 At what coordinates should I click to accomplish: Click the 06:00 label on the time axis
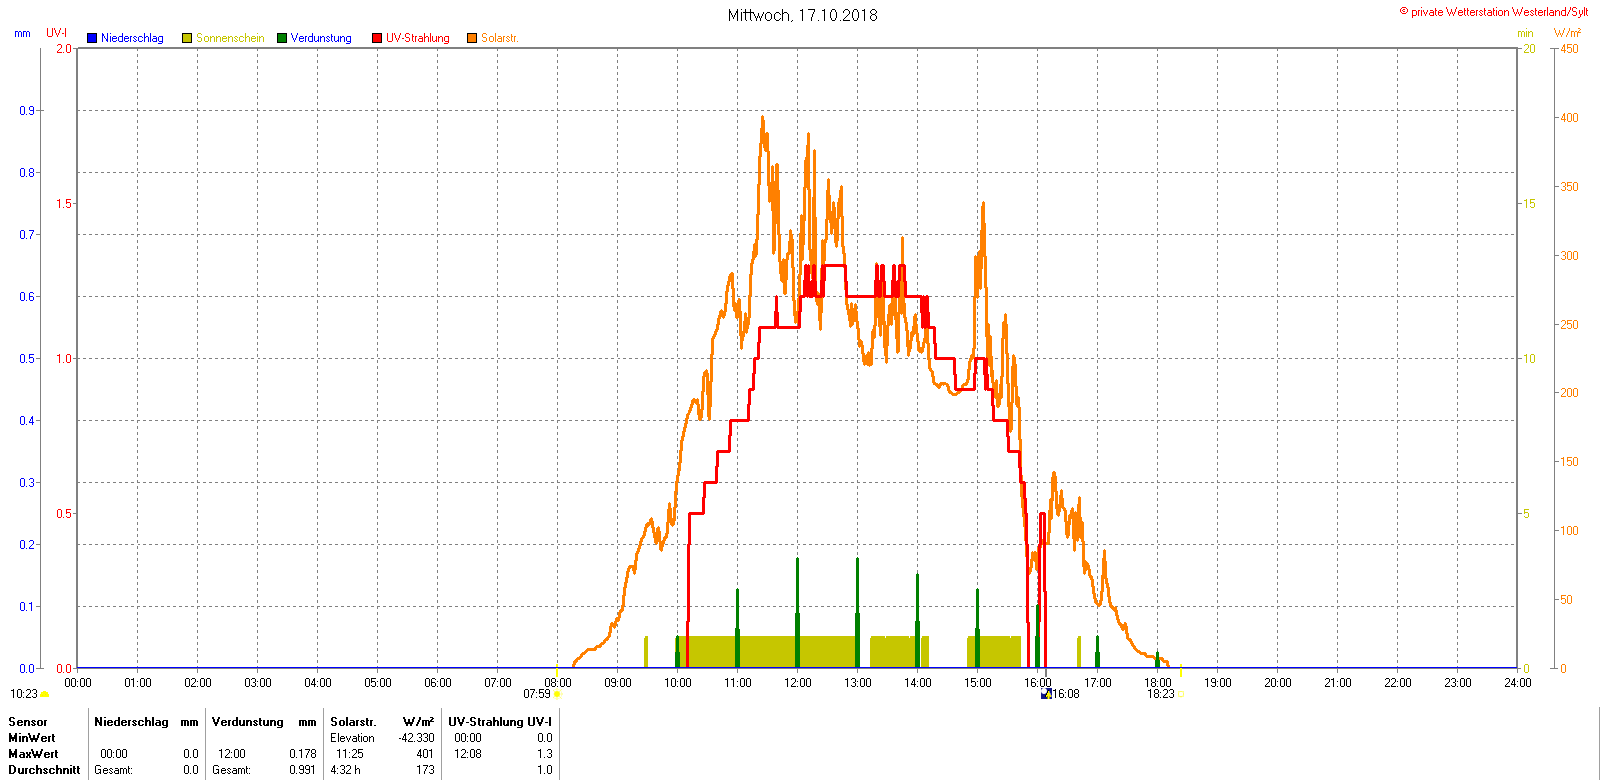(x=438, y=683)
